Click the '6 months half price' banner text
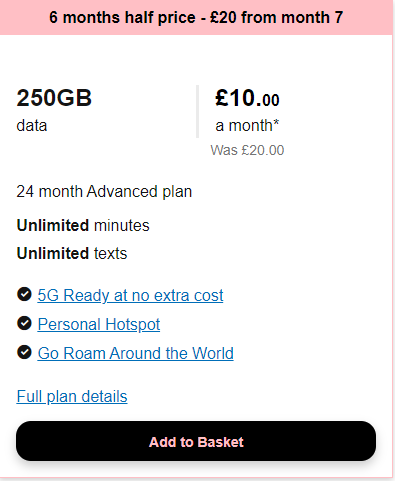The image size is (395, 481). click(122, 17)
